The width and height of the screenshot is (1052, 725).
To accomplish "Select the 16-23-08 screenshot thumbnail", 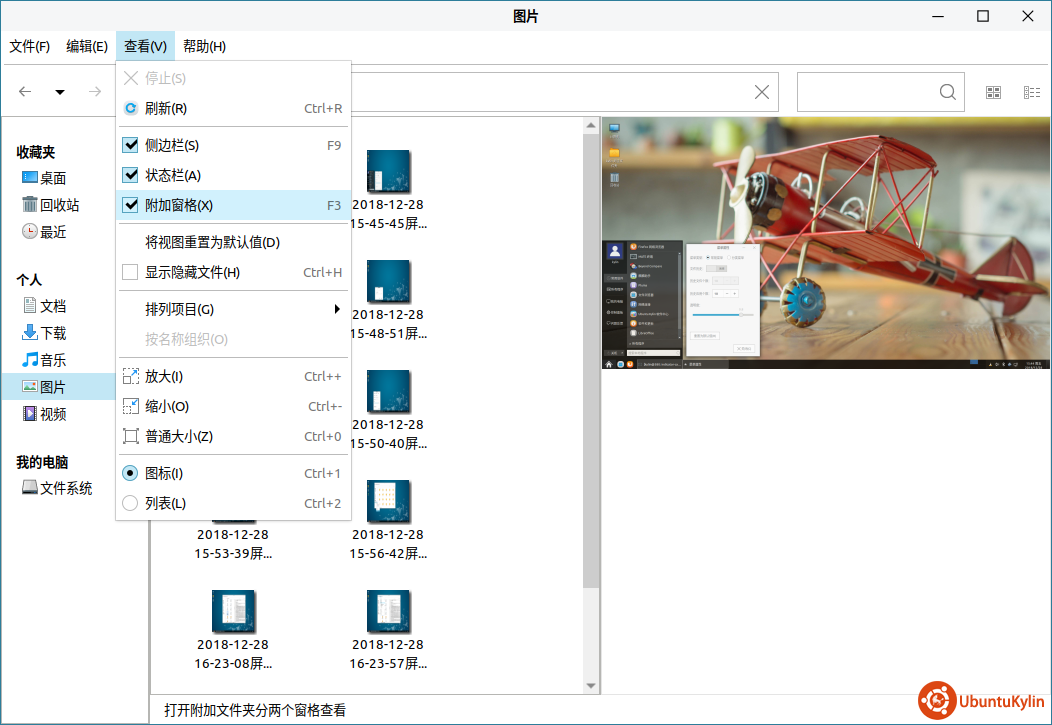I will coord(233,611).
